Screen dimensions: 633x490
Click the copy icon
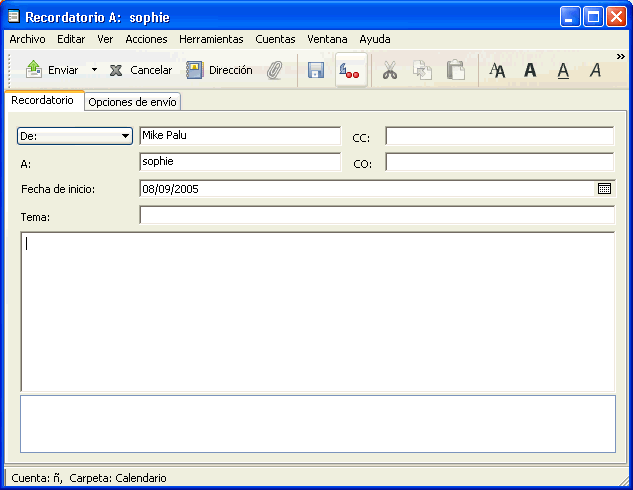click(422, 70)
